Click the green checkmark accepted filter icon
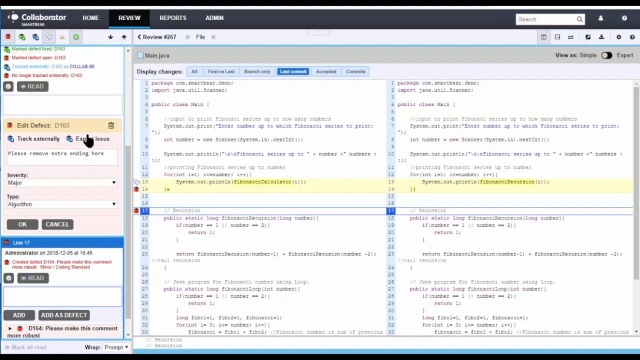This screenshot has height=360, width=640. 76,37
